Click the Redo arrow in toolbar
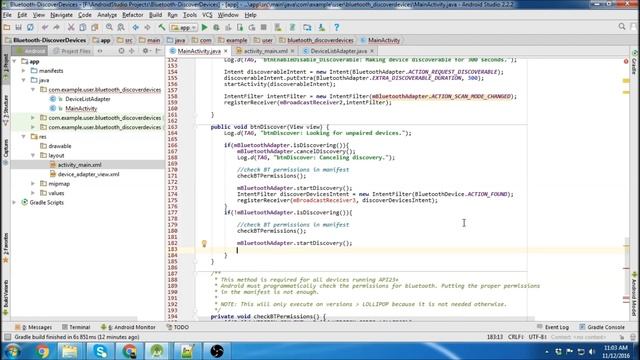The height and width of the screenshot is (360, 640). (56, 27)
